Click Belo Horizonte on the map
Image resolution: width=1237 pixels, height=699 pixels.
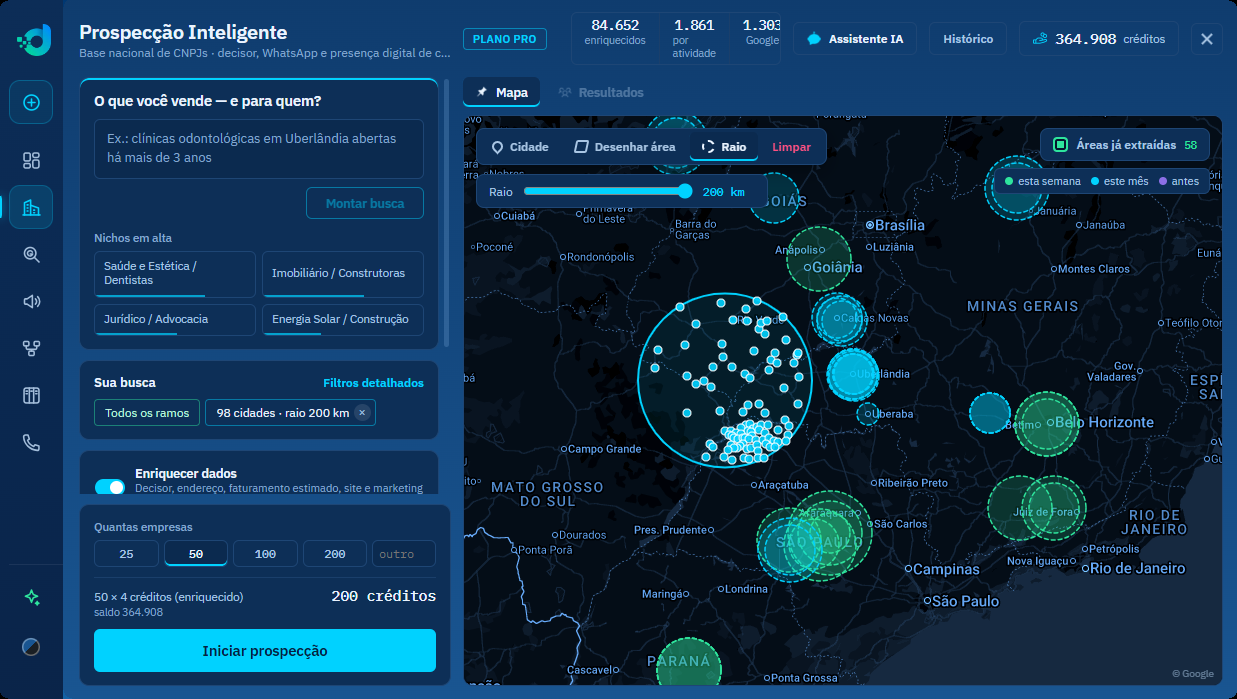tap(1103, 422)
